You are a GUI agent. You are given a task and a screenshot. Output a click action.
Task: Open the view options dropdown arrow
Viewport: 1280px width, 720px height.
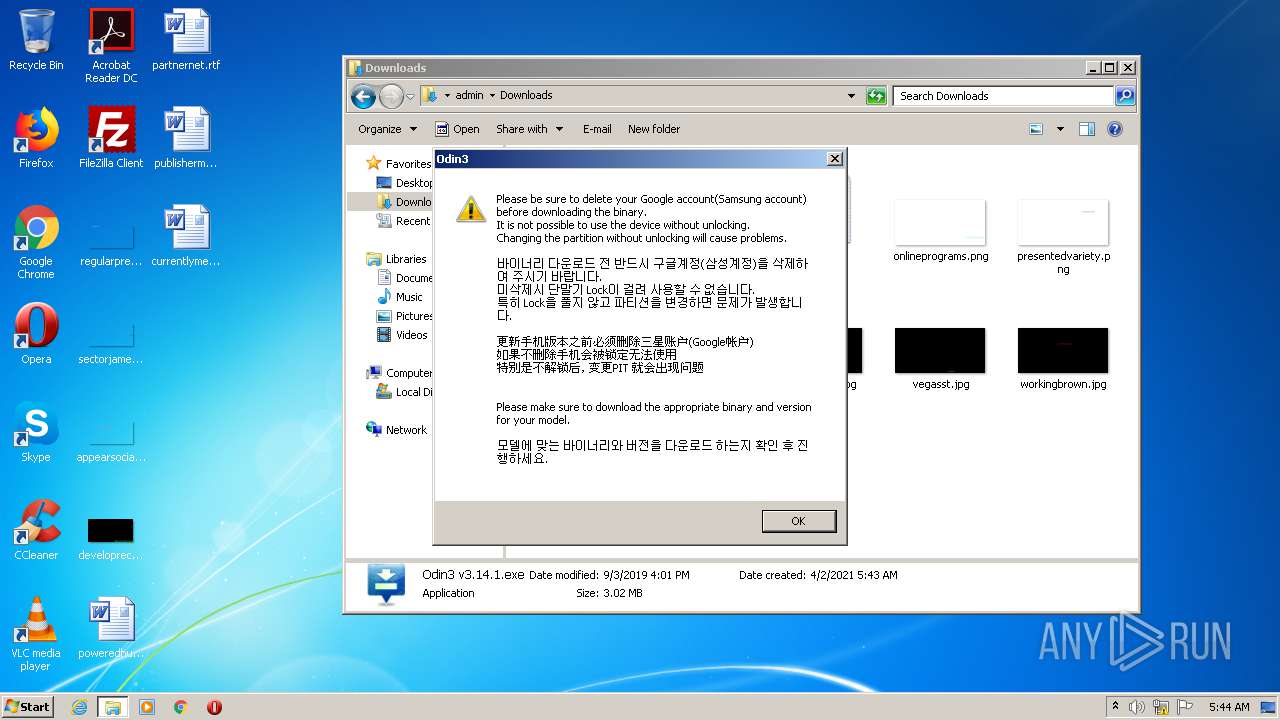point(1060,129)
